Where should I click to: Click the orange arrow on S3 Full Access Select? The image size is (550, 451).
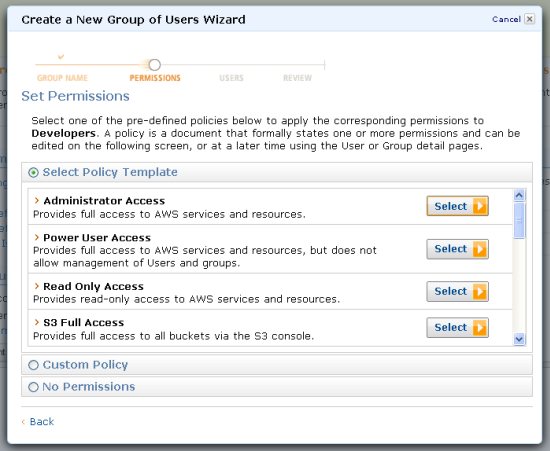click(480, 328)
